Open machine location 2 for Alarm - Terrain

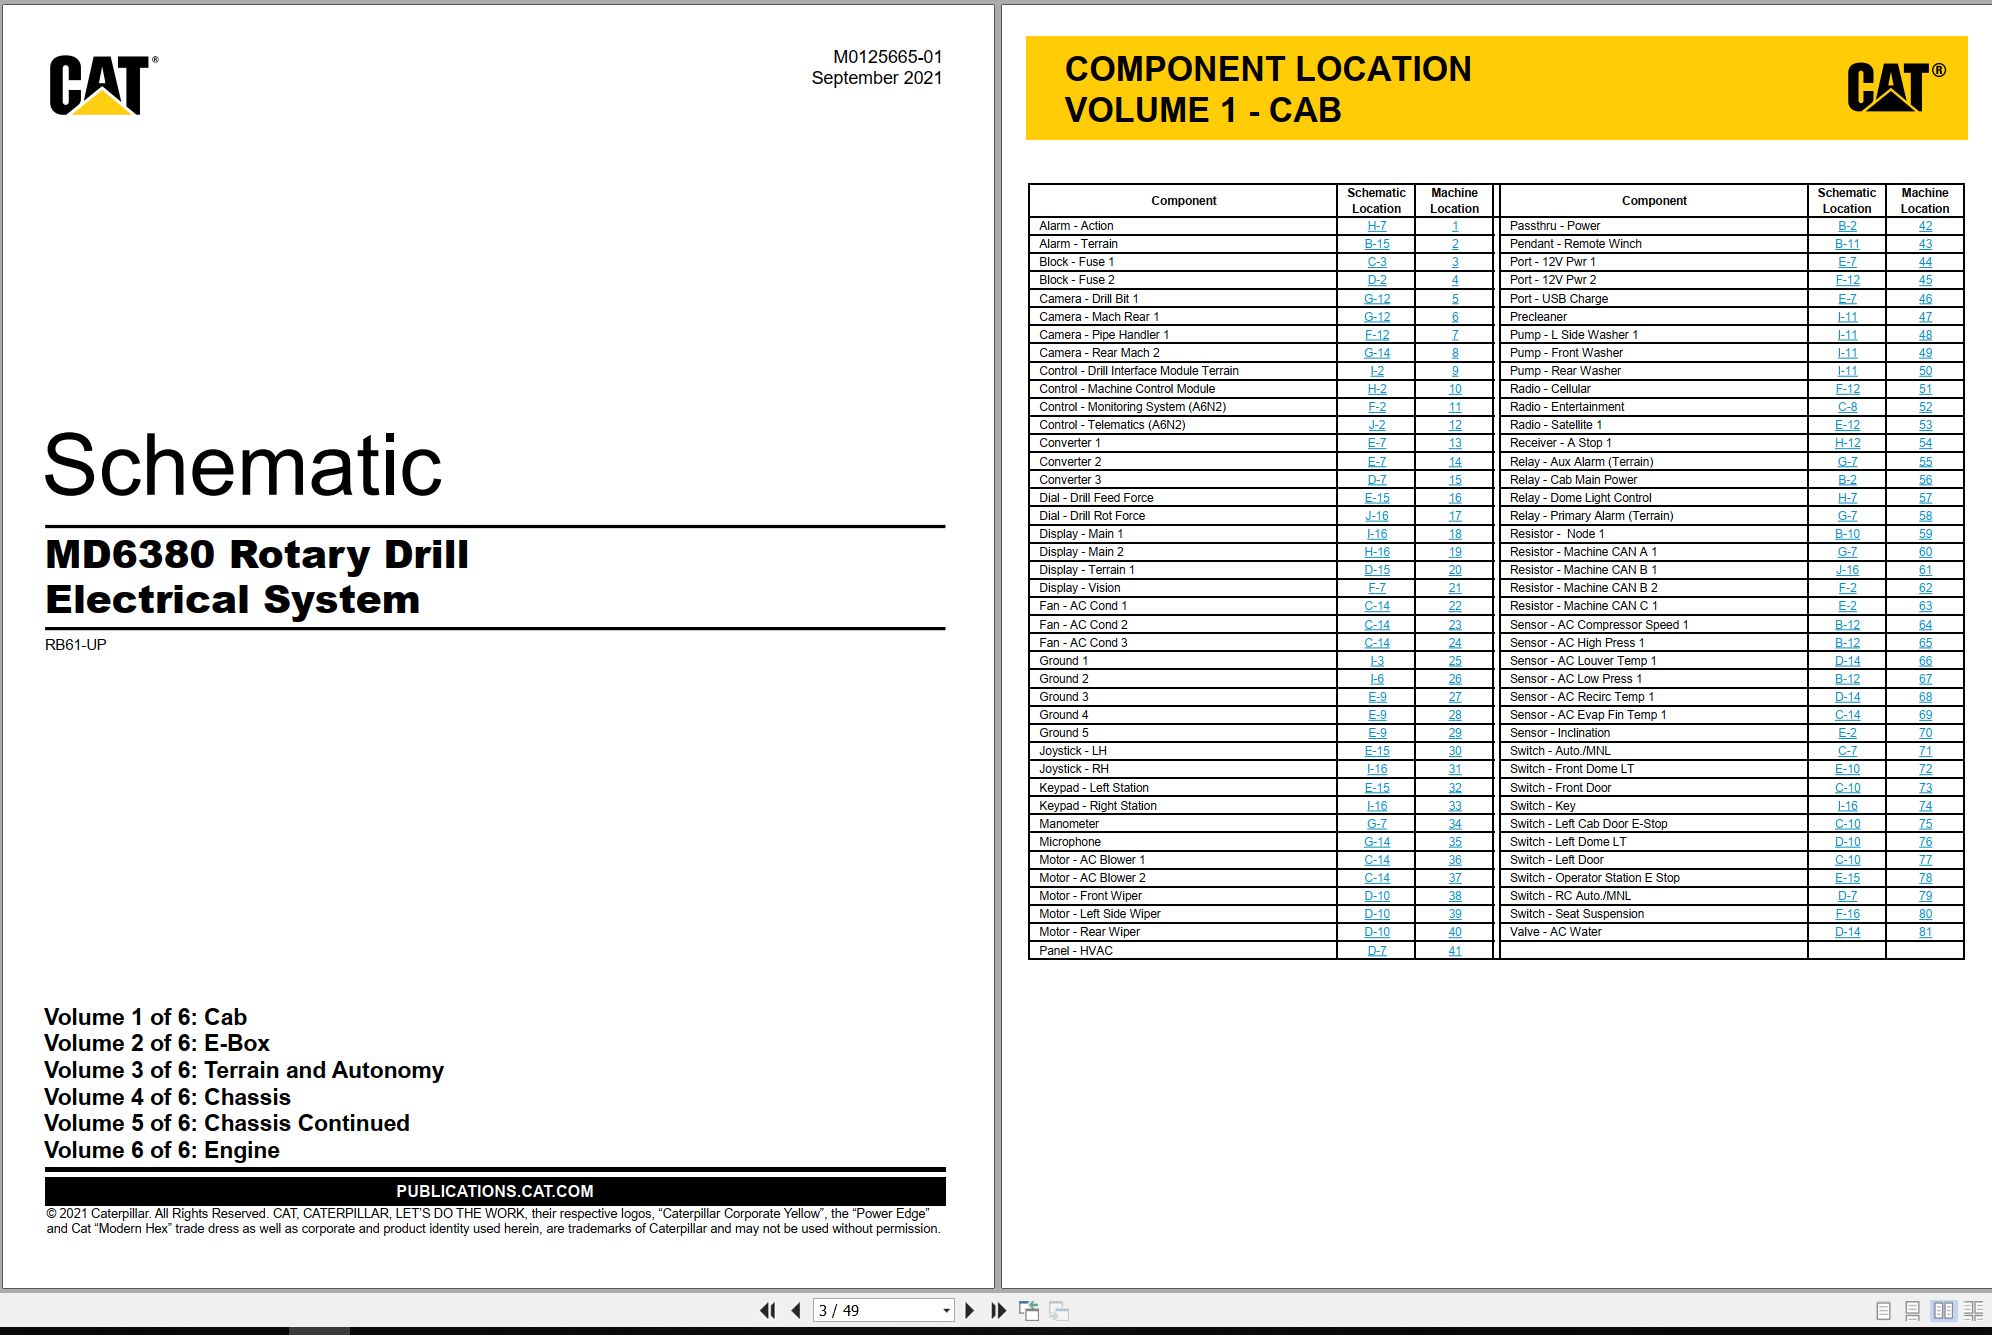(x=1454, y=244)
